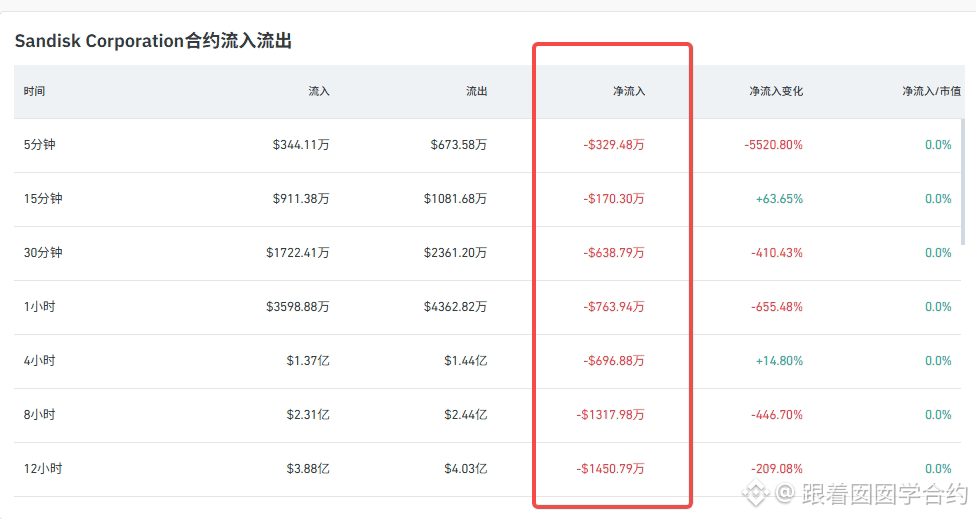The image size is (976, 519).
Task: Select the 15分钟 row label
Action: 43,199
